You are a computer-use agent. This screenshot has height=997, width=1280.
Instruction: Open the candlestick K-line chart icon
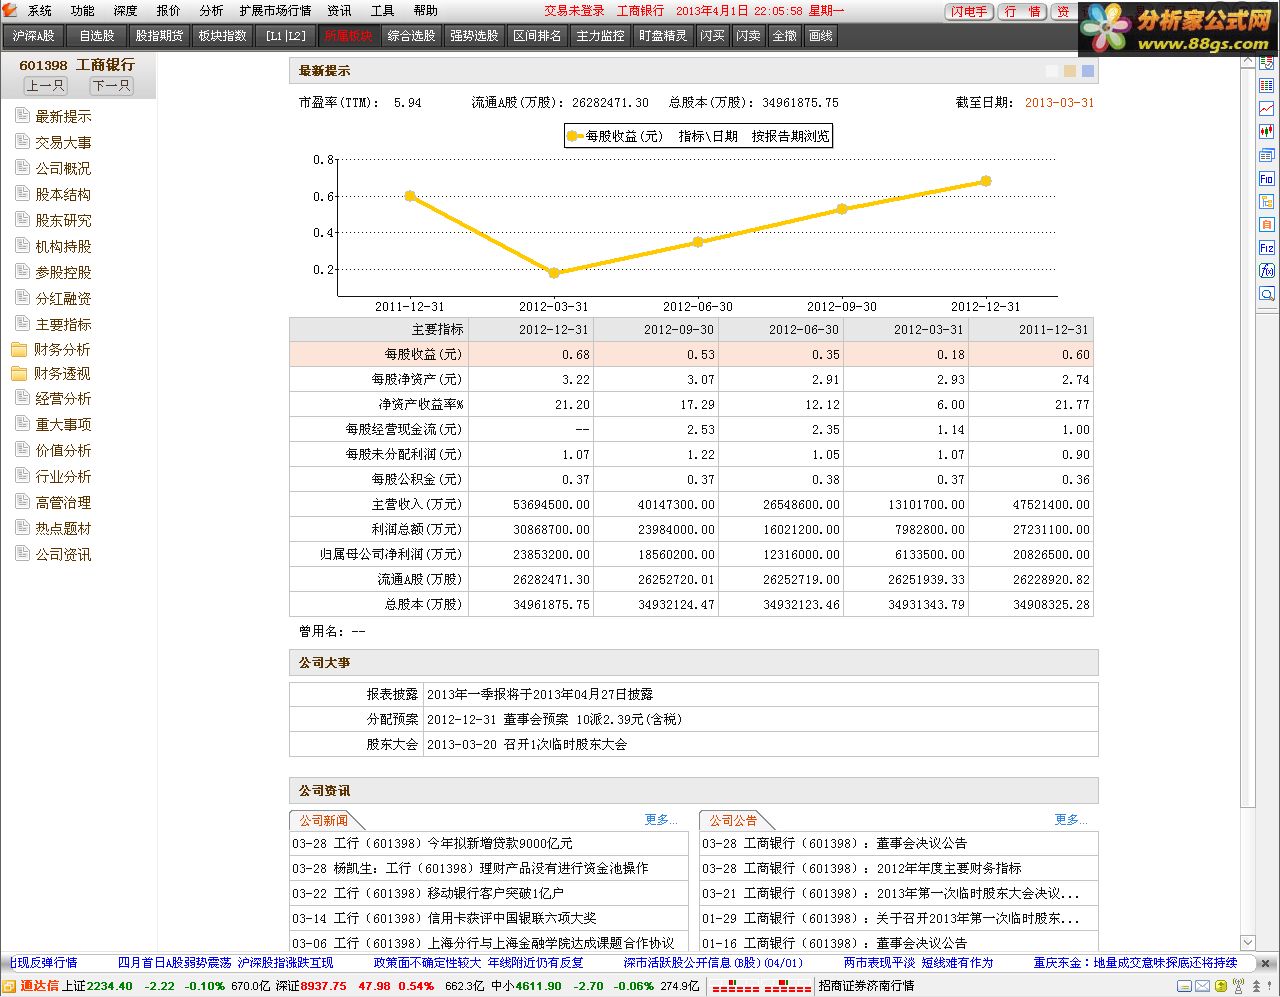(x=1266, y=132)
